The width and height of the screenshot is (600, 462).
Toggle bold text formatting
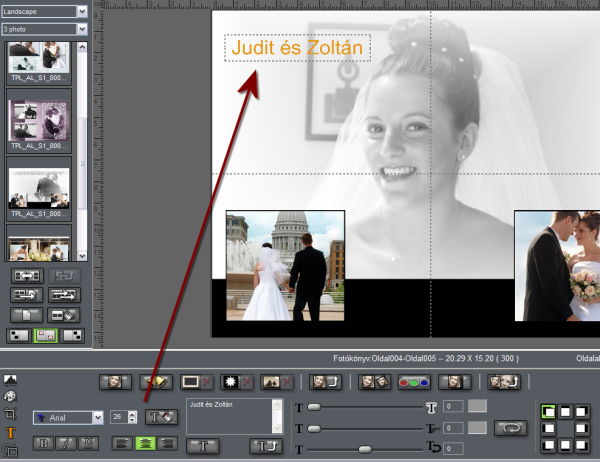point(44,443)
